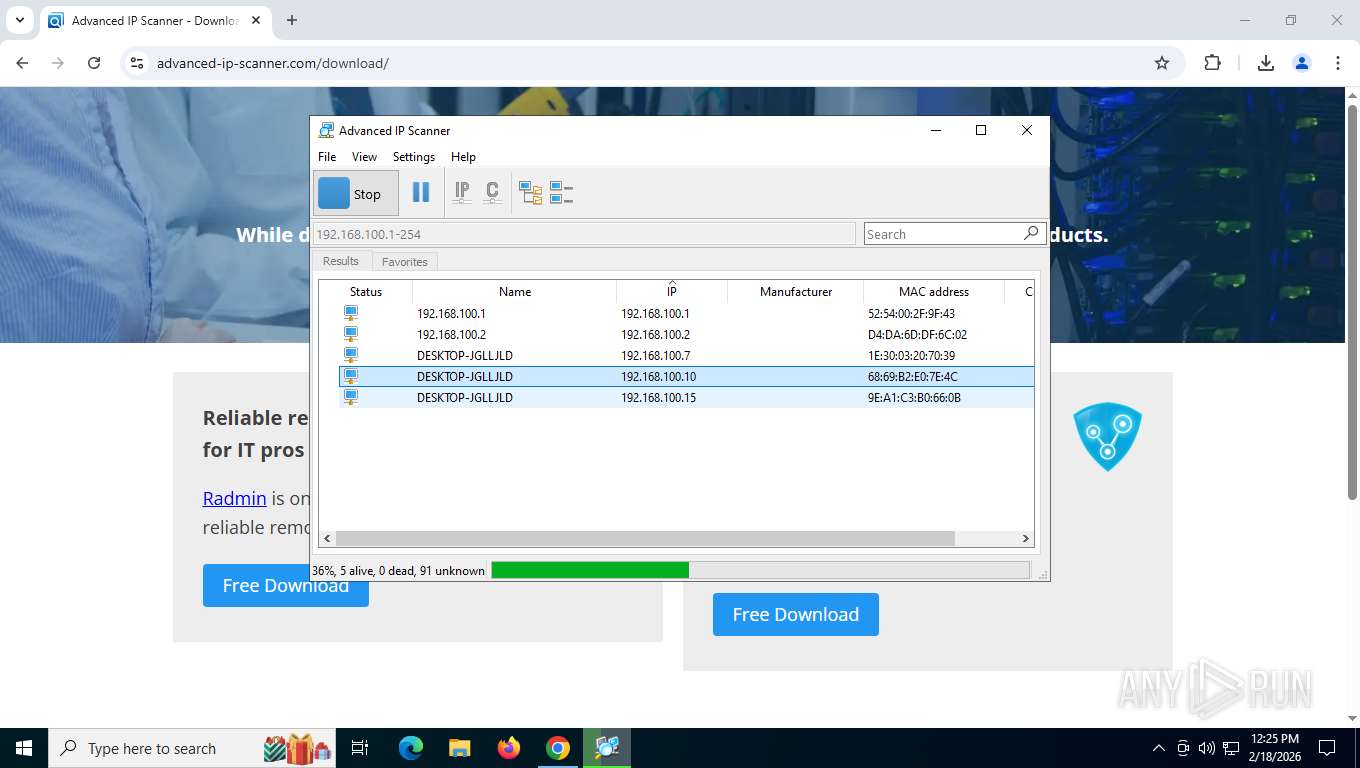Sort by the Manufacturer column header
The height and width of the screenshot is (768, 1360).
[796, 292]
